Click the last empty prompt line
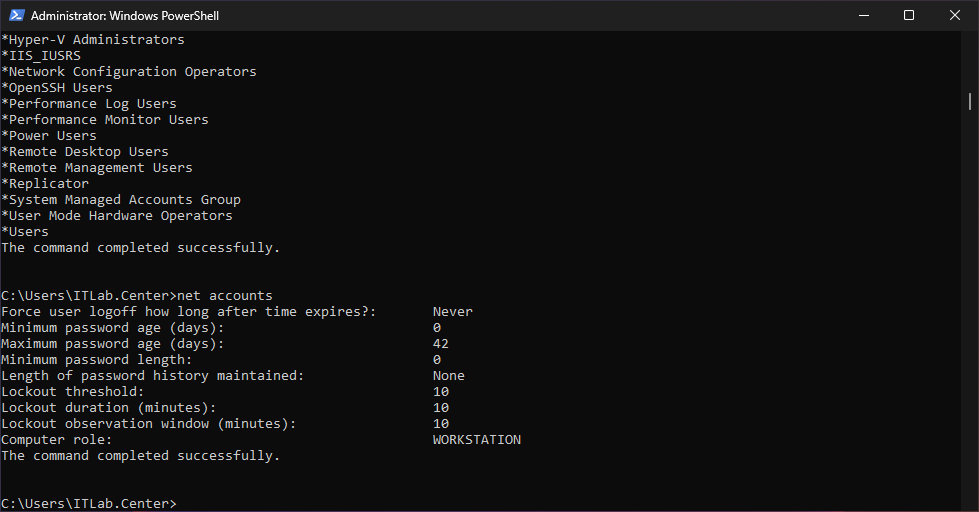The width and height of the screenshot is (979, 512). [89, 503]
